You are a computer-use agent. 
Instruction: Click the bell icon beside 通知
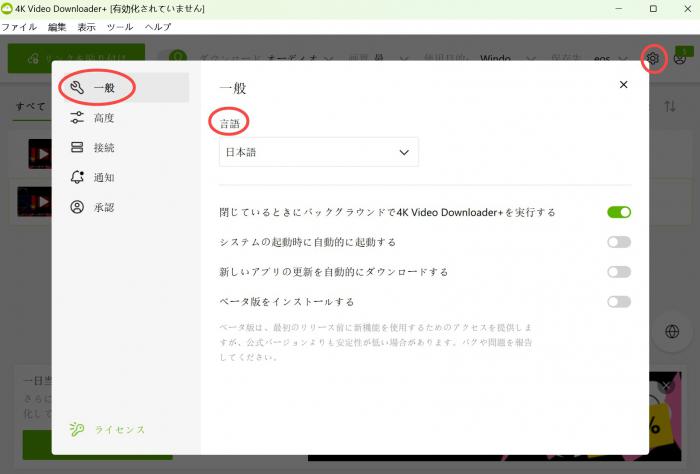click(77, 177)
